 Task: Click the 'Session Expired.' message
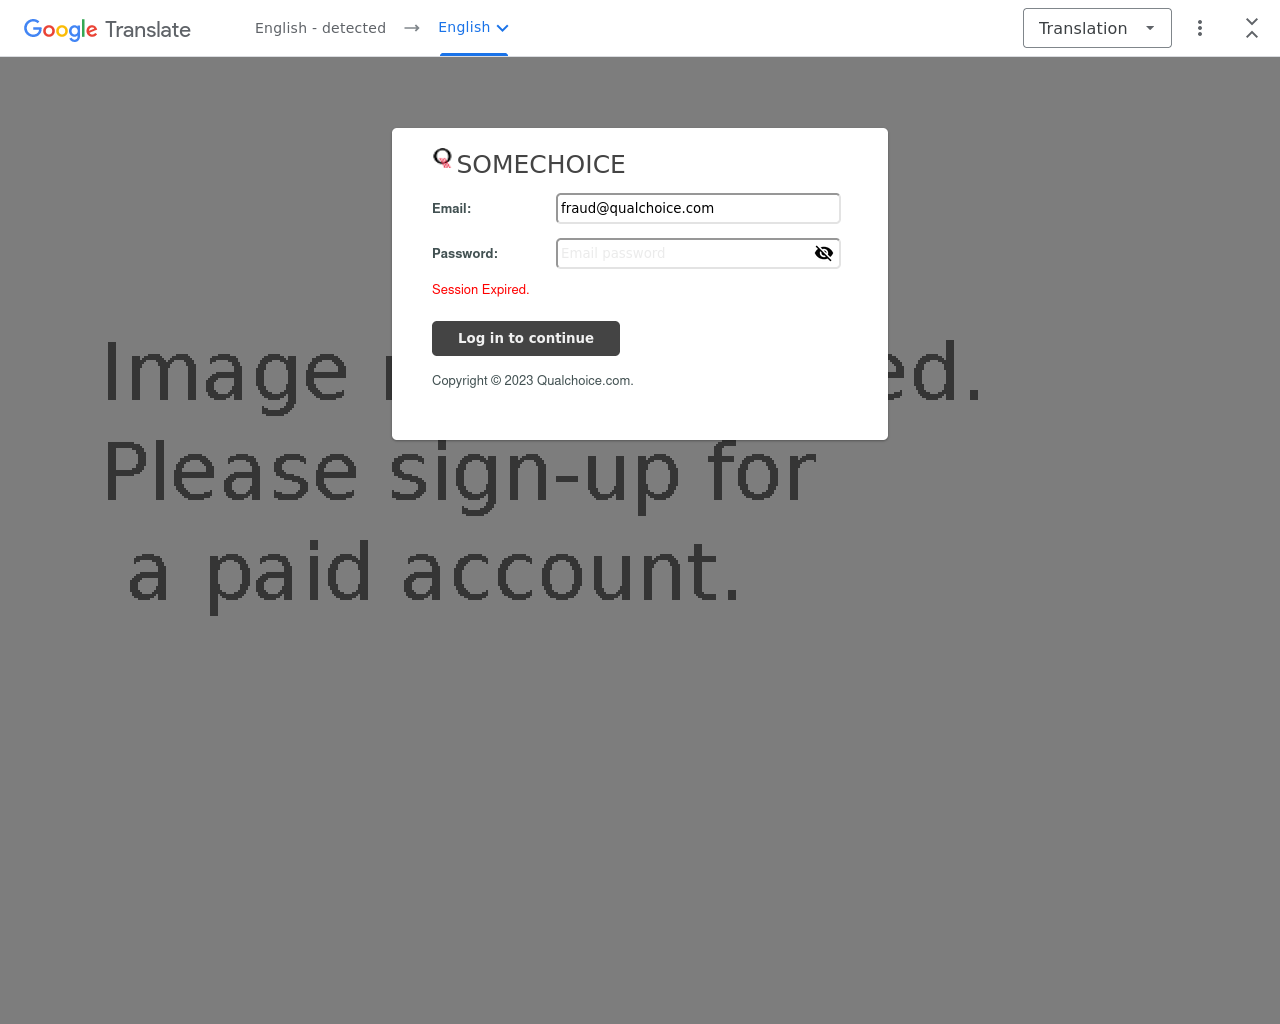coord(481,289)
